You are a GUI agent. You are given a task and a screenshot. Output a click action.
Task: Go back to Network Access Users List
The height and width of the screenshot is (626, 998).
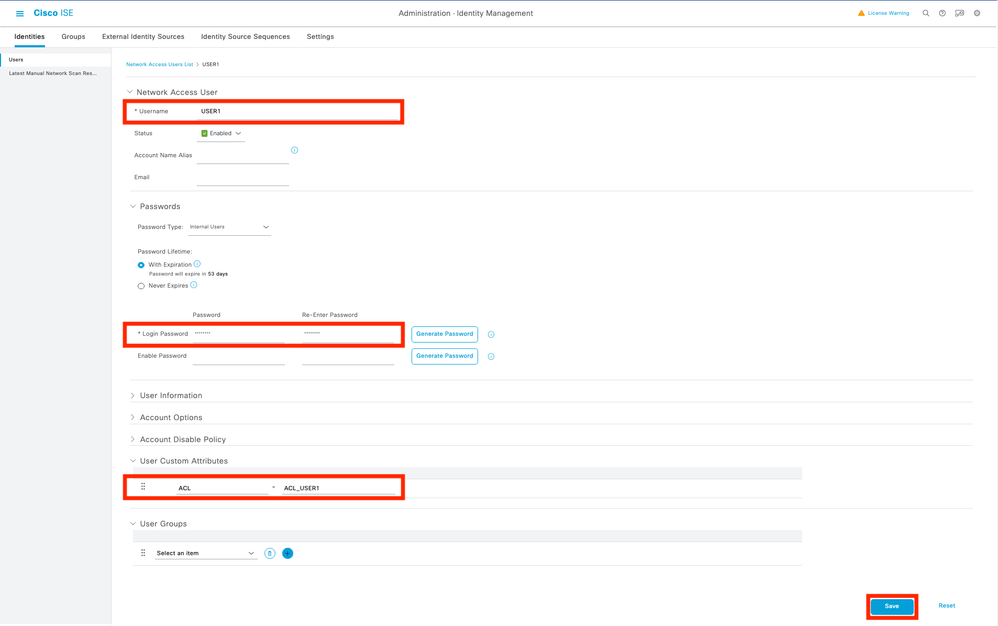tap(159, 64)
